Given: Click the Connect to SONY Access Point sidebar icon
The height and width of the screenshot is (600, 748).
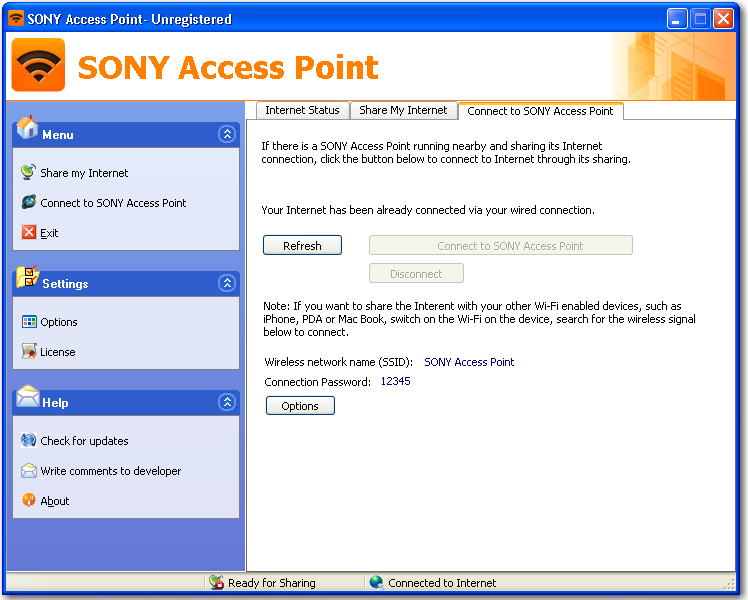Looking at the screenshot, I should (28, 202).
